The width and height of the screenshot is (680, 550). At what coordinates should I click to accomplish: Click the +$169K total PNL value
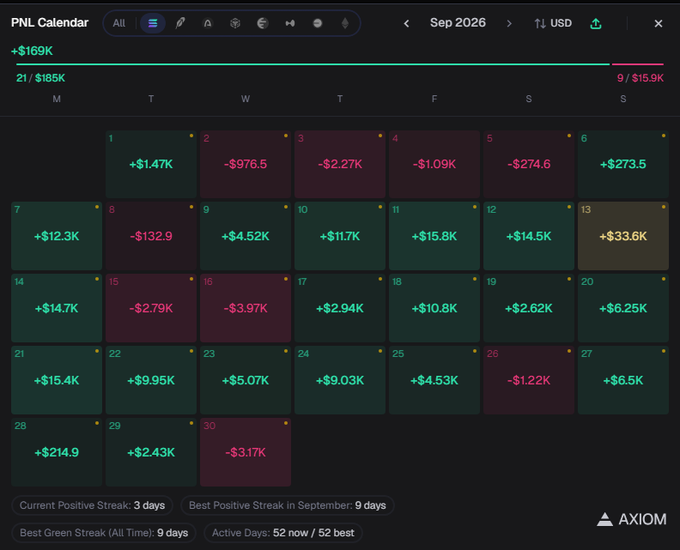(x=32, y=51)
